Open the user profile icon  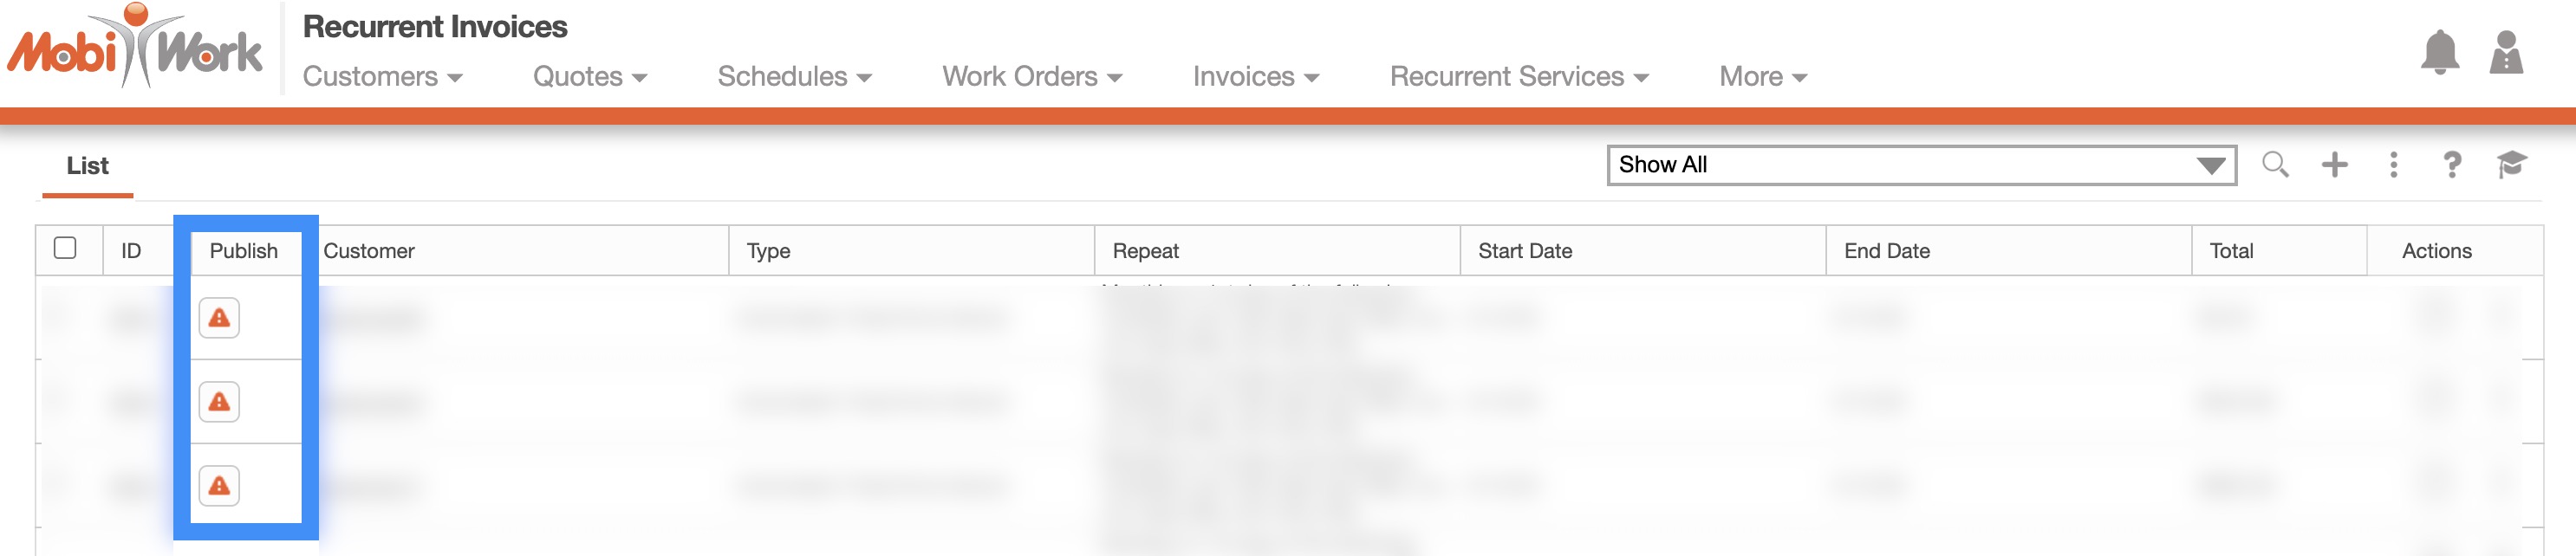pyautogui.click(x=2505, y=52)
